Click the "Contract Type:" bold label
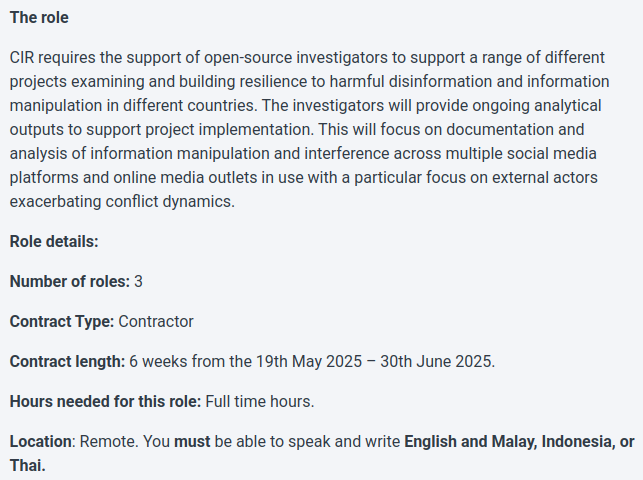643x480 pixels. tap(62, 322)
